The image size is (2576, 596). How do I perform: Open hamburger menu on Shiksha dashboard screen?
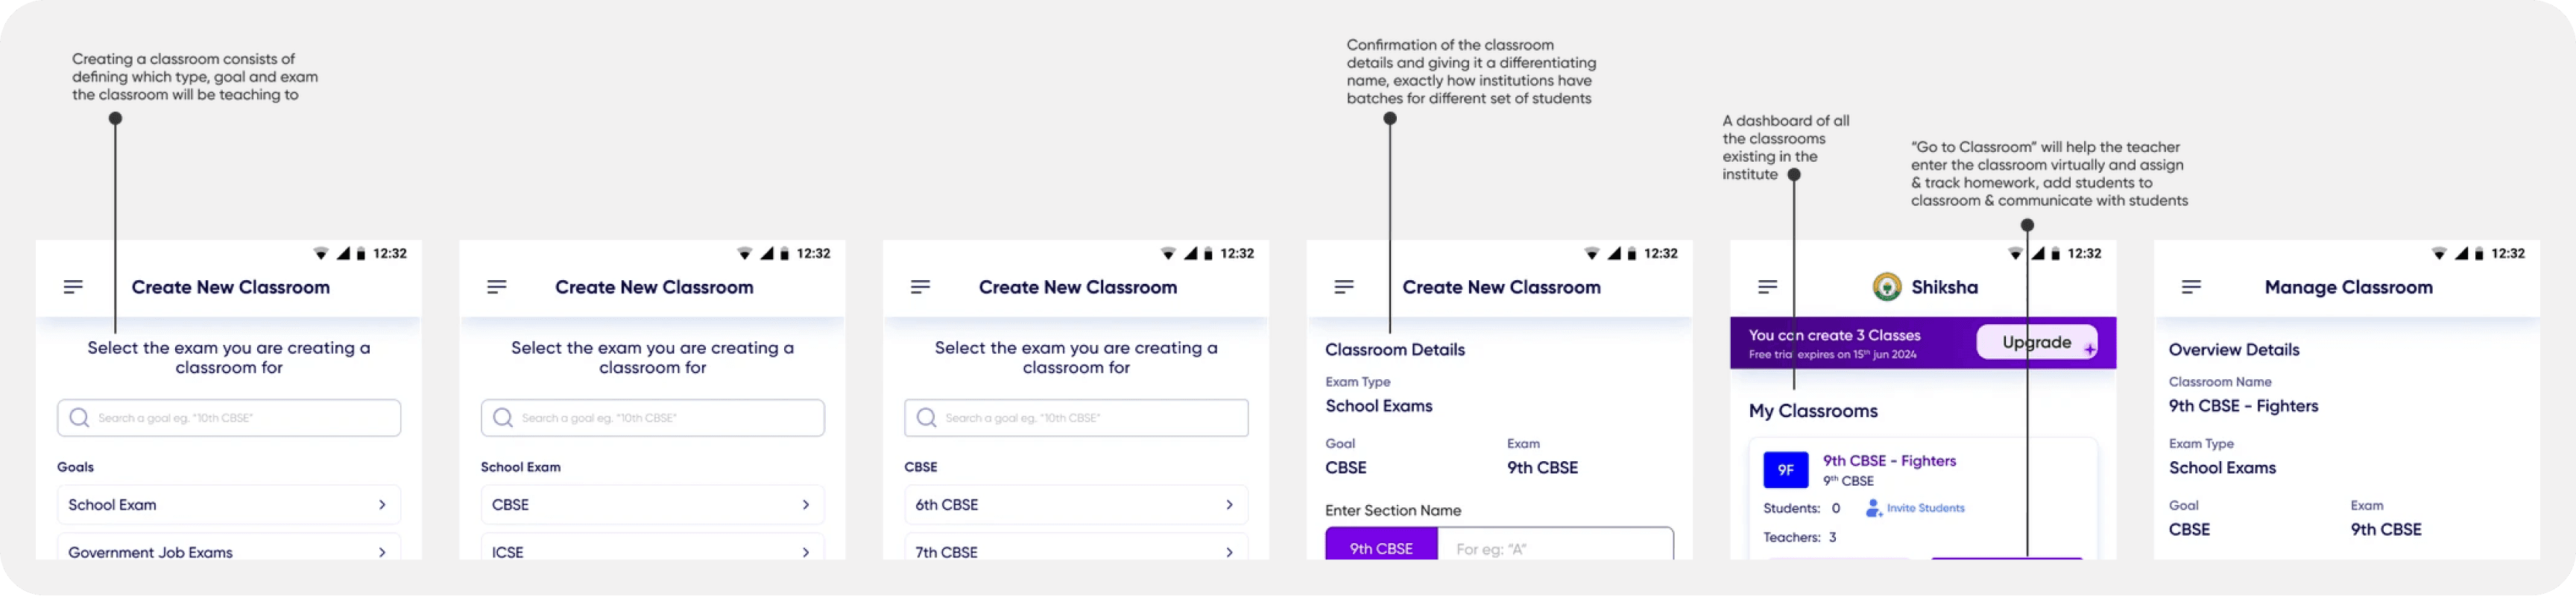1767,287
